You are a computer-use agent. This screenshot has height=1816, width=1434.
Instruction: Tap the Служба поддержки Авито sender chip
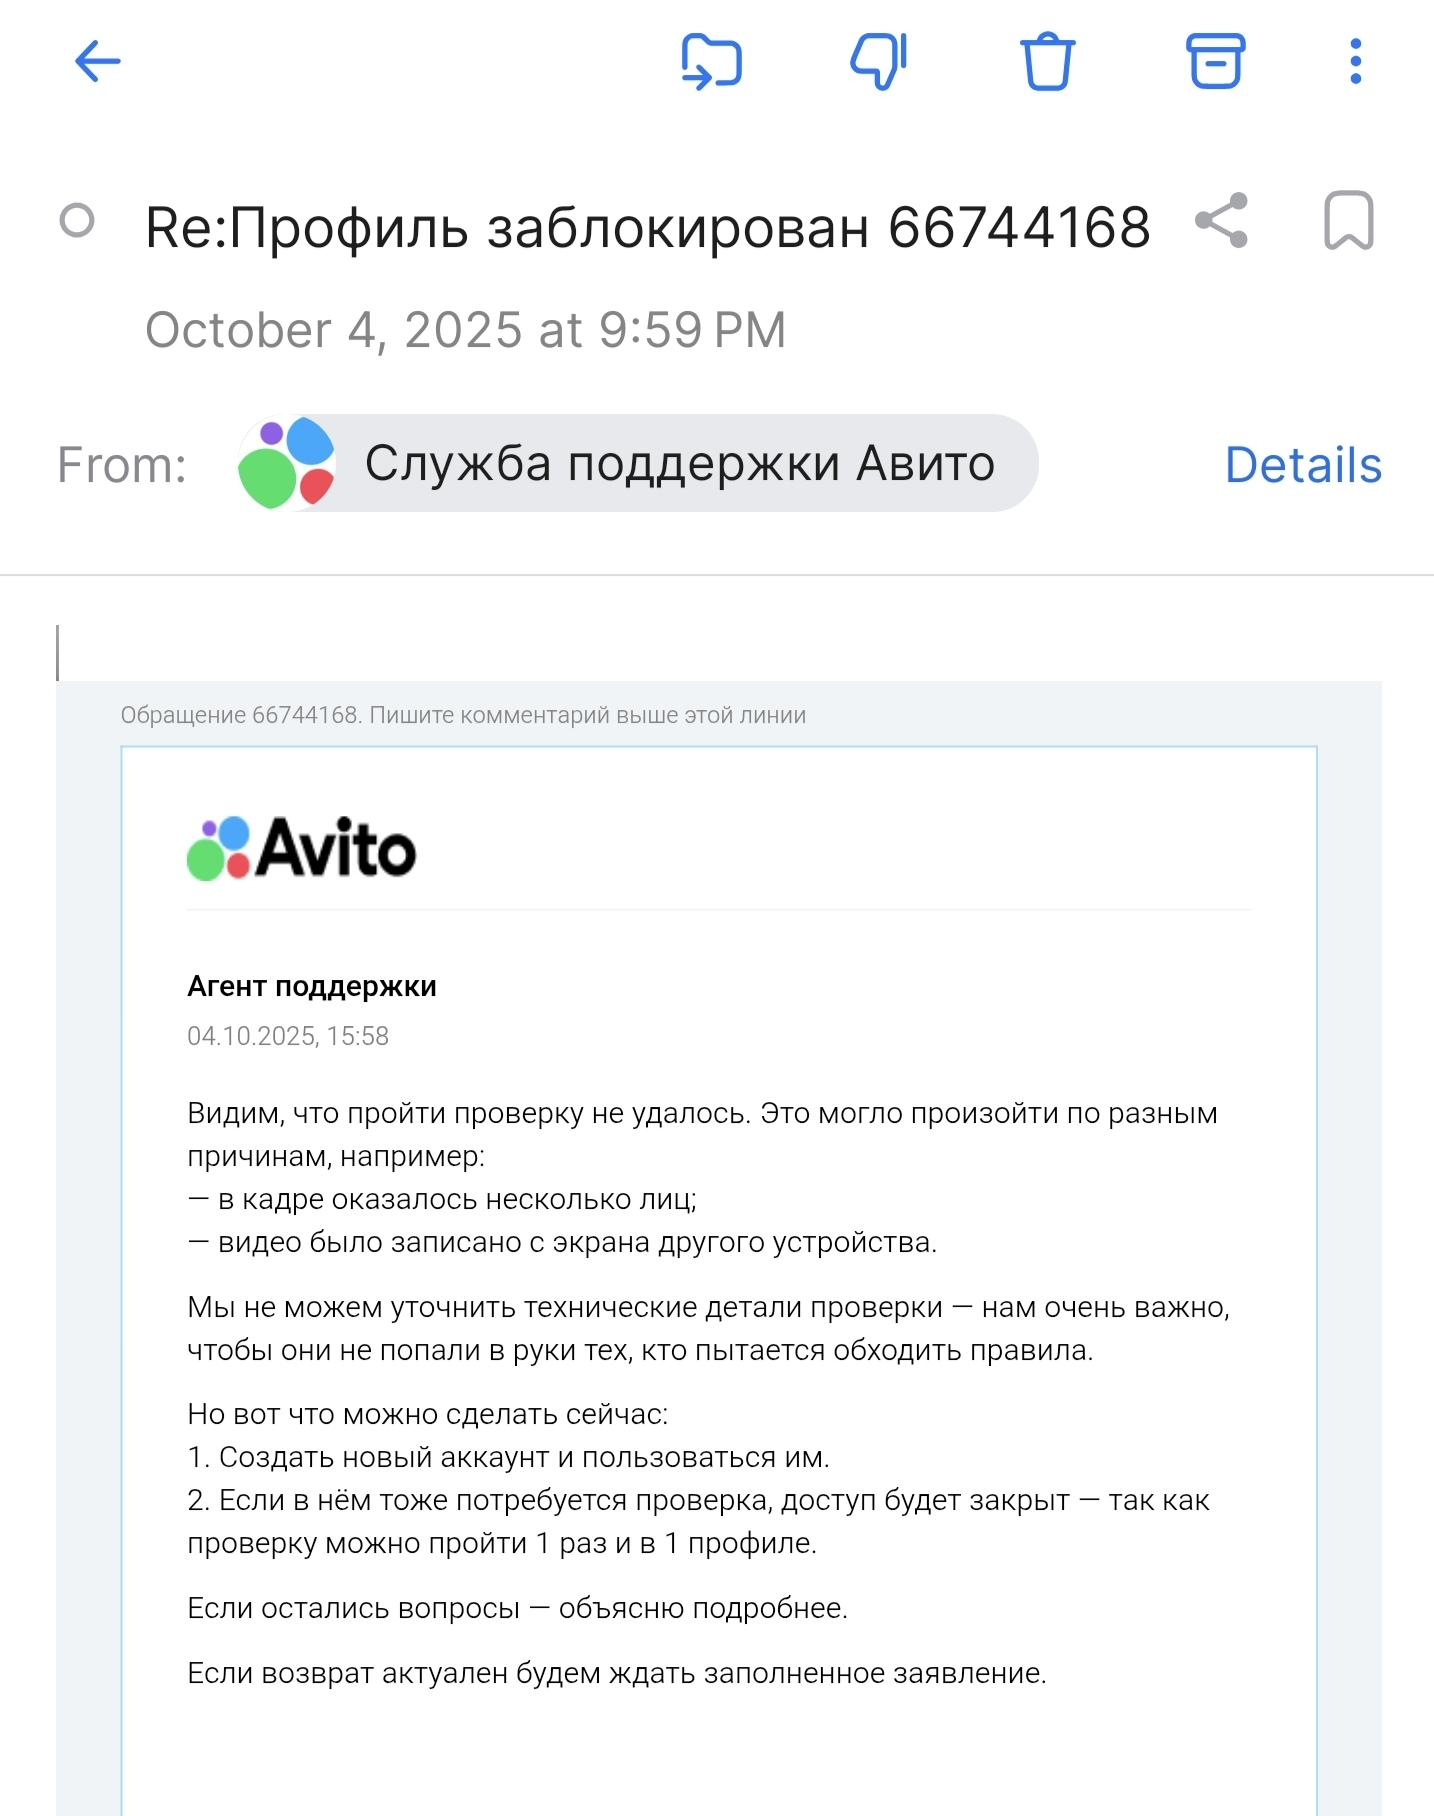pyautogui.click(x=679, y=464)
